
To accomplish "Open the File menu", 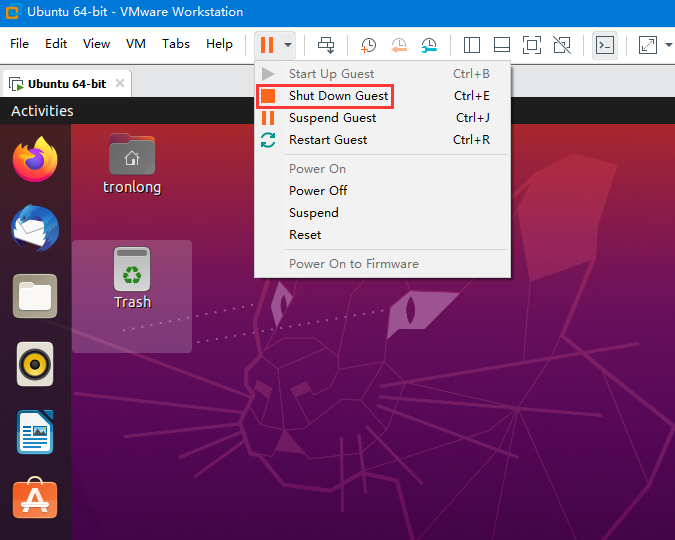I will [19, 43].
